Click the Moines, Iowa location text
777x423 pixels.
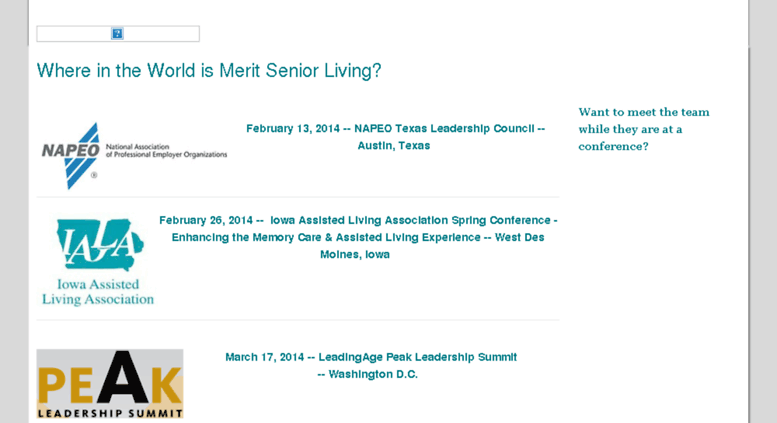[355, 255]
